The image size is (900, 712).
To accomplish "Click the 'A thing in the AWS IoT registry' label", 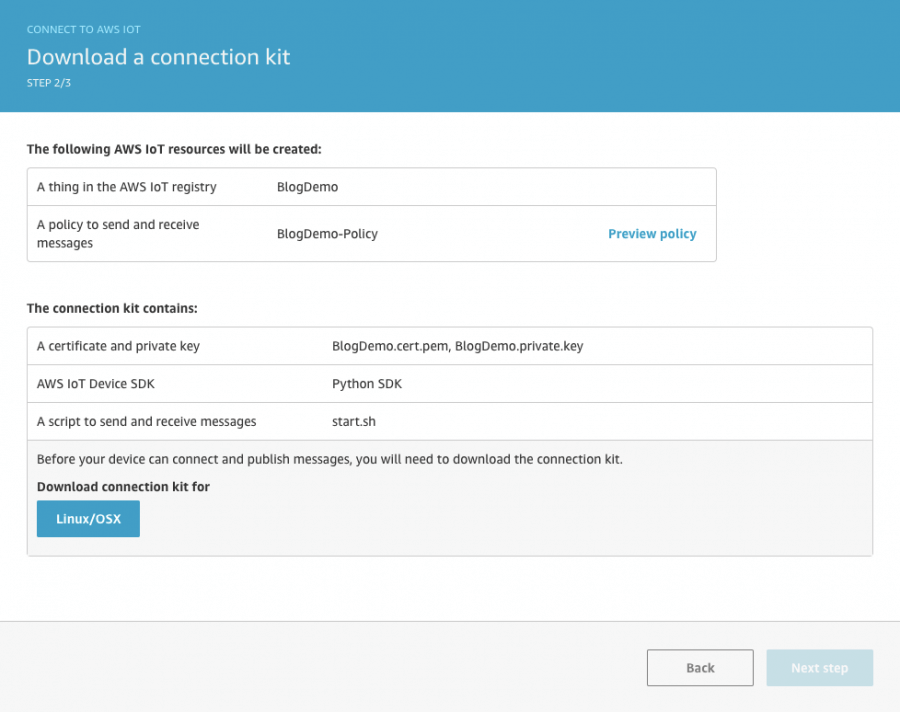I will [x=127, y=187].
